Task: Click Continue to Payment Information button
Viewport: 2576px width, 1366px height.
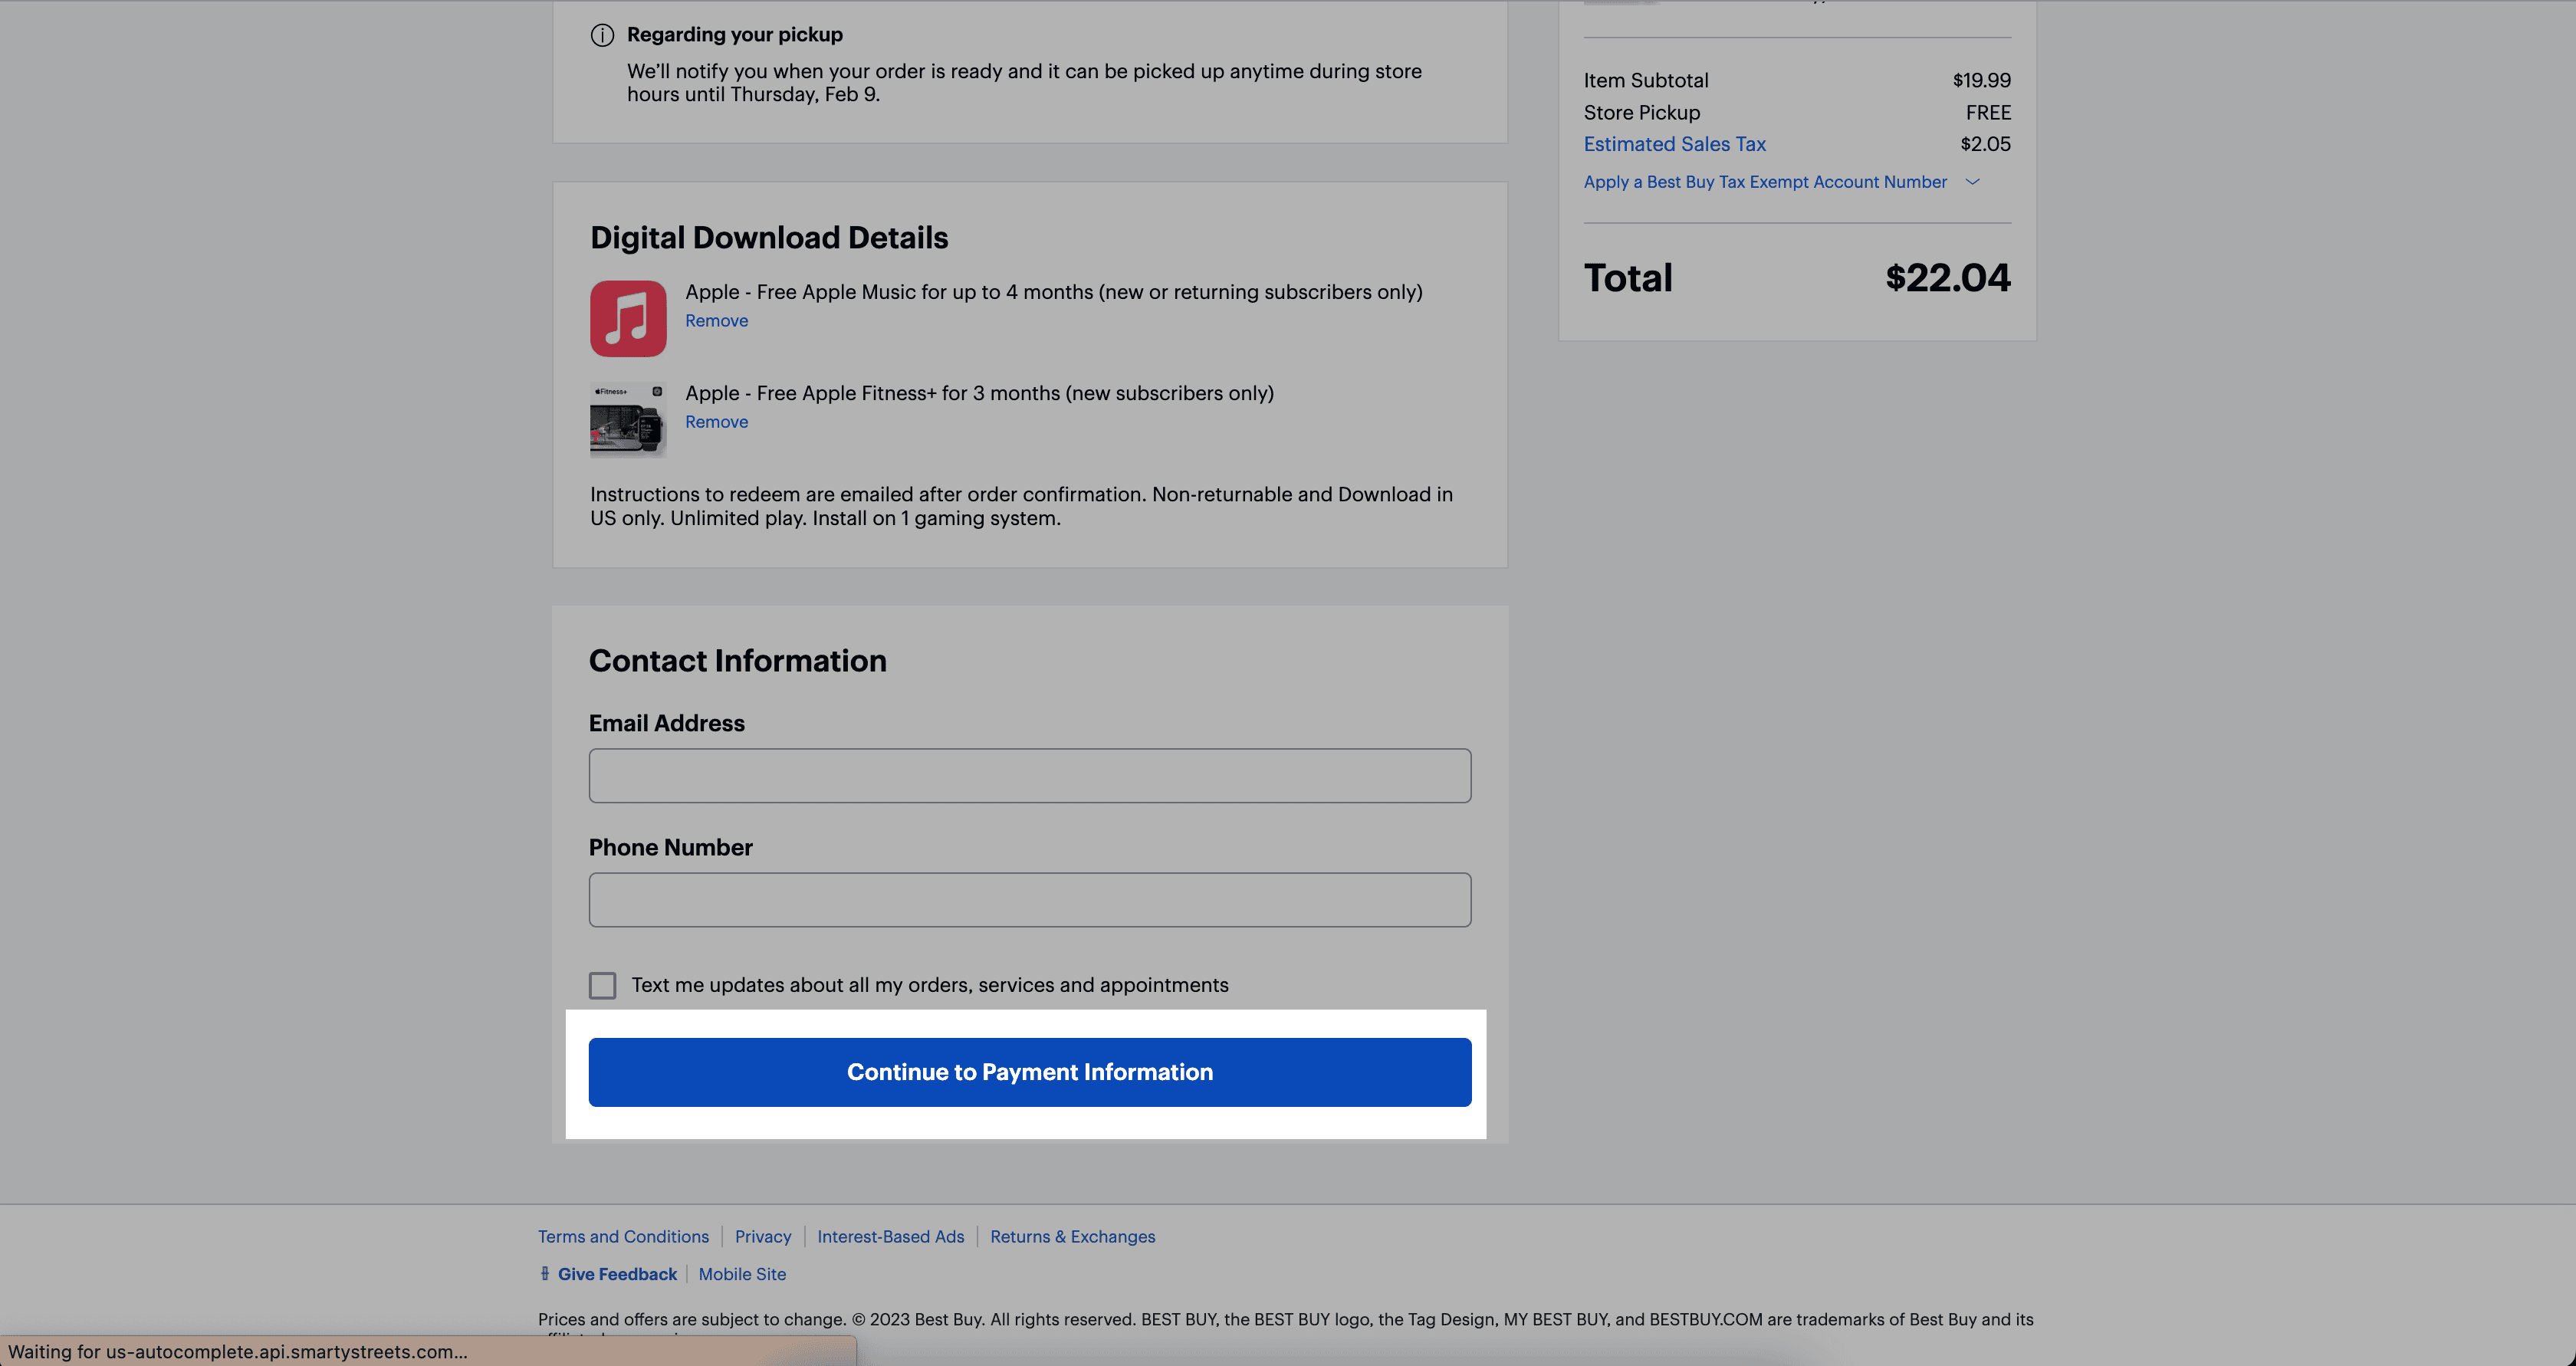Action: 1030,1072
